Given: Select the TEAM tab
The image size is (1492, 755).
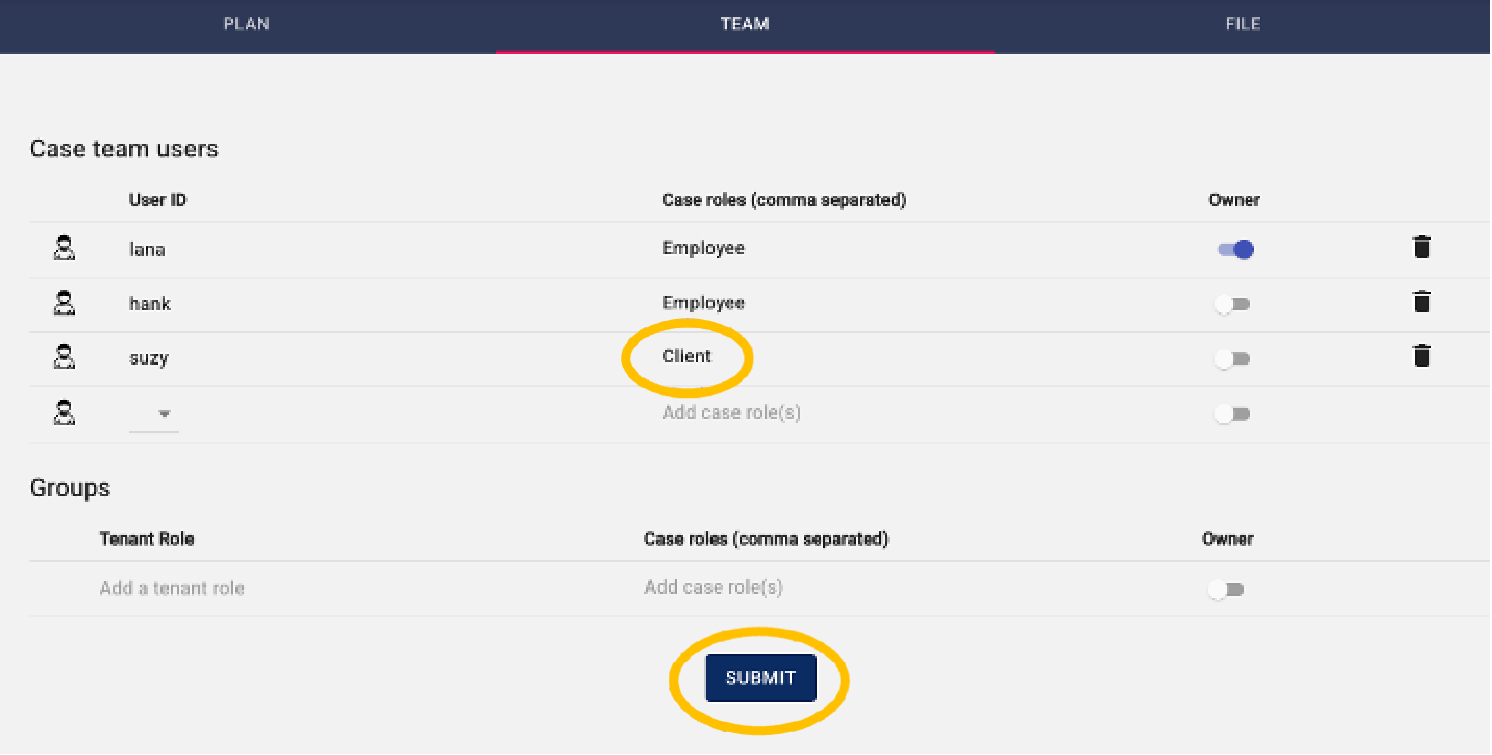Looking at the screenshot, I should point(745,23).
